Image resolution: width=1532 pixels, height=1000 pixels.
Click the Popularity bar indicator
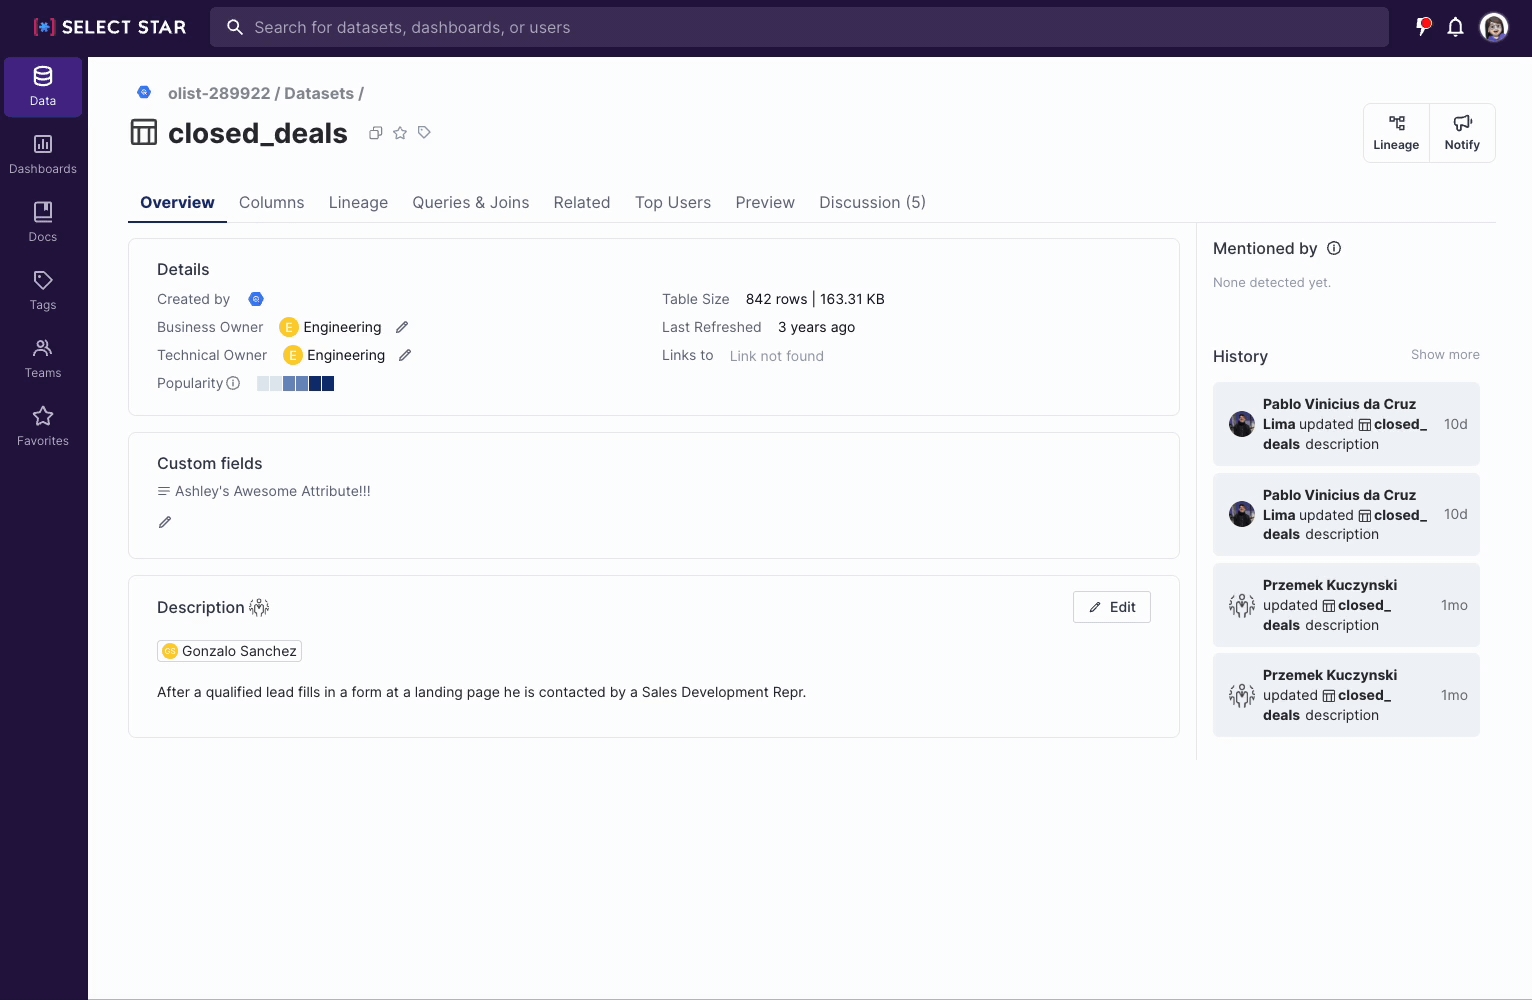pos(295,383)
